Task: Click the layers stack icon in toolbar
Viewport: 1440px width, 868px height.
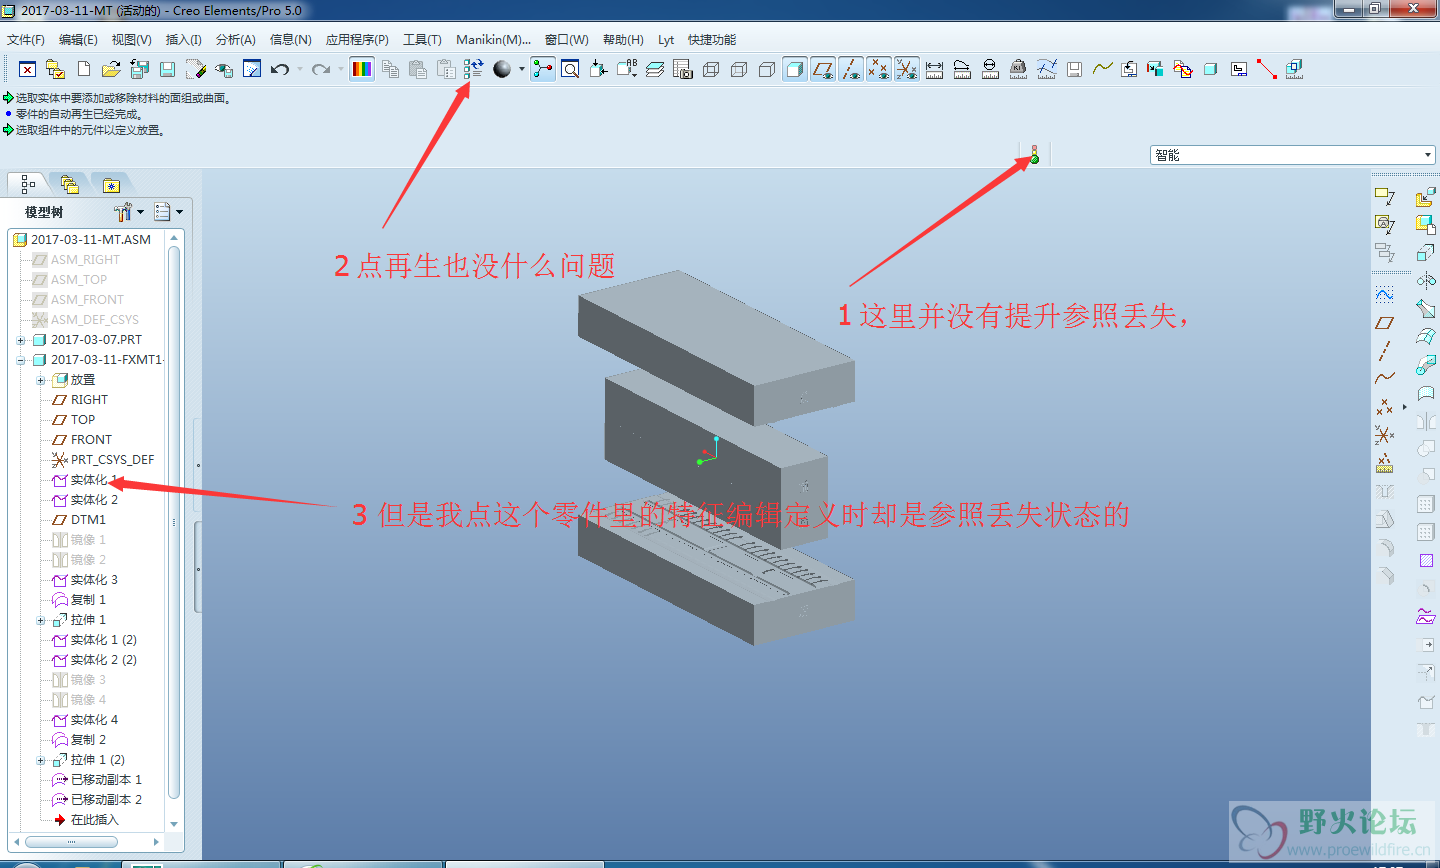Action: tap(655, 69)
